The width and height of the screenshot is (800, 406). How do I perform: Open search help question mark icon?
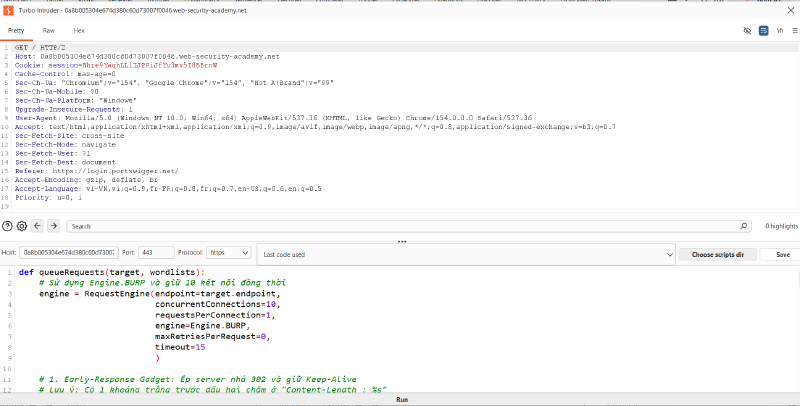coord(7,226)
